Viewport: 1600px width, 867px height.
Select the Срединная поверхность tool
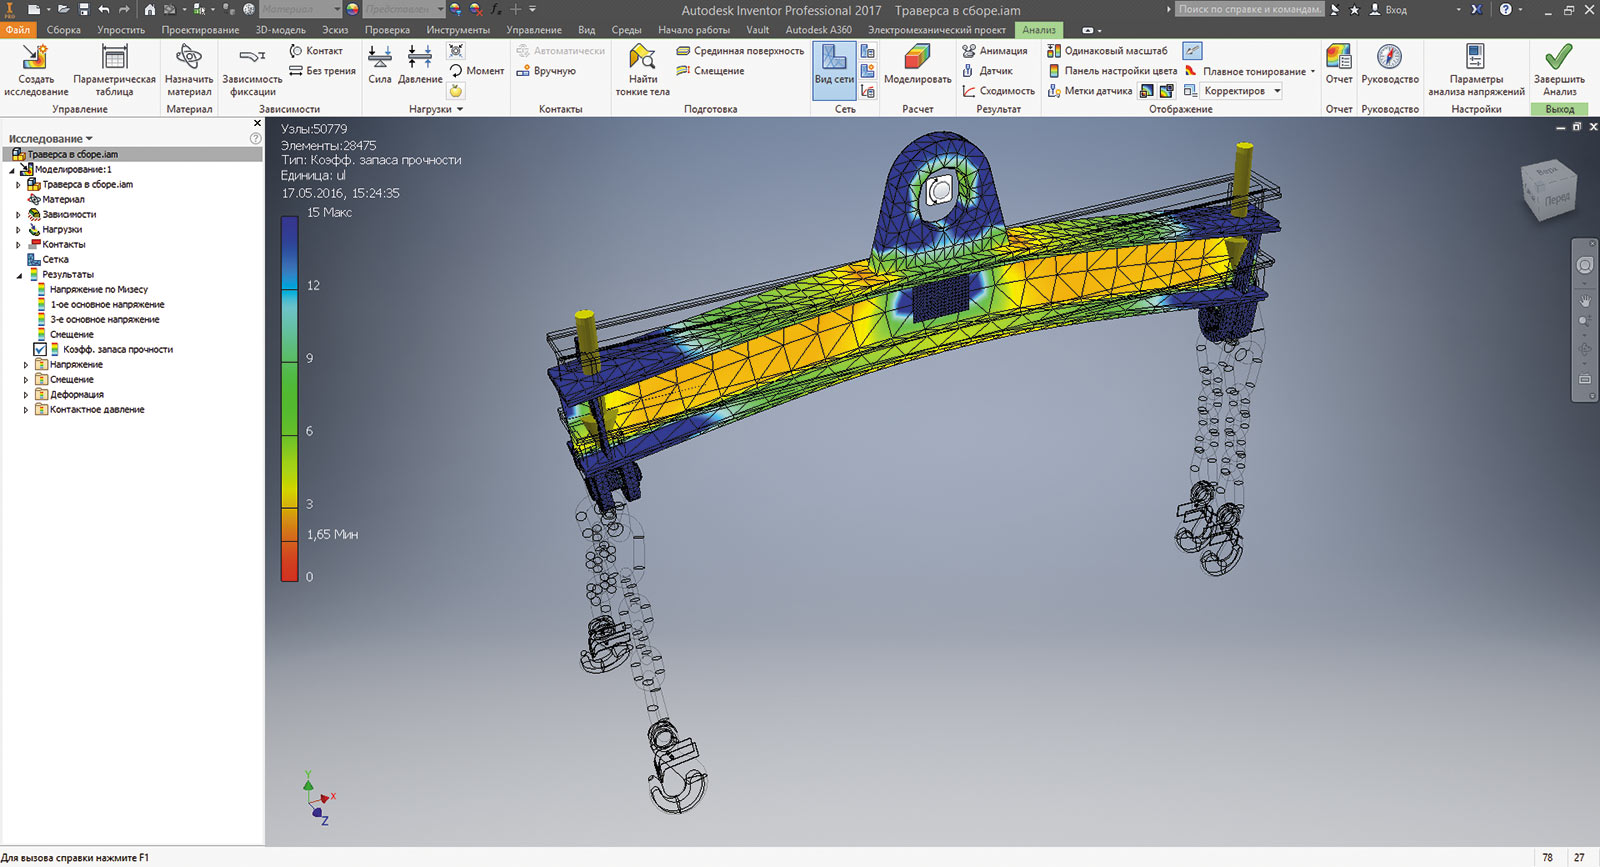pyautogui.click(x=740, y=51)
